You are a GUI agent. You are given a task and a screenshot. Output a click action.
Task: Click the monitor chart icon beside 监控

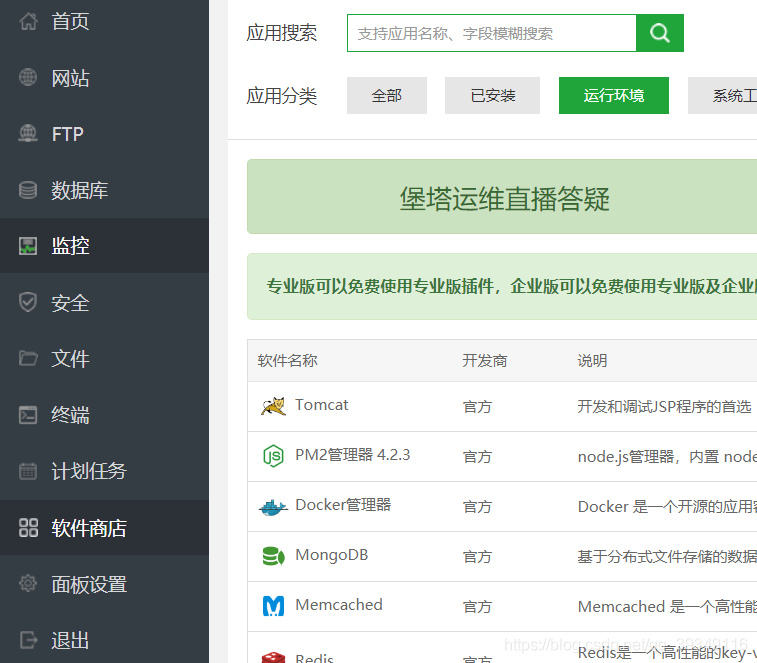28,246
